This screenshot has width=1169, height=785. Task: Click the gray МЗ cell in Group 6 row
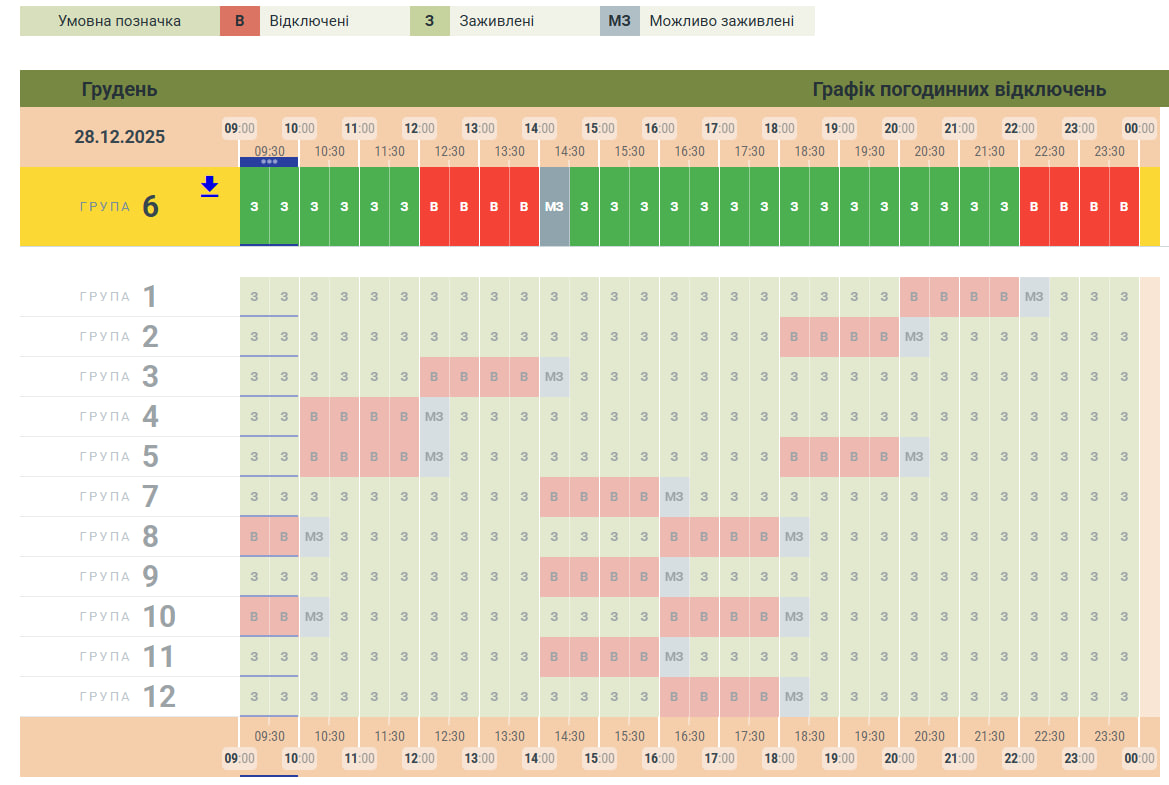click(554, 207)
